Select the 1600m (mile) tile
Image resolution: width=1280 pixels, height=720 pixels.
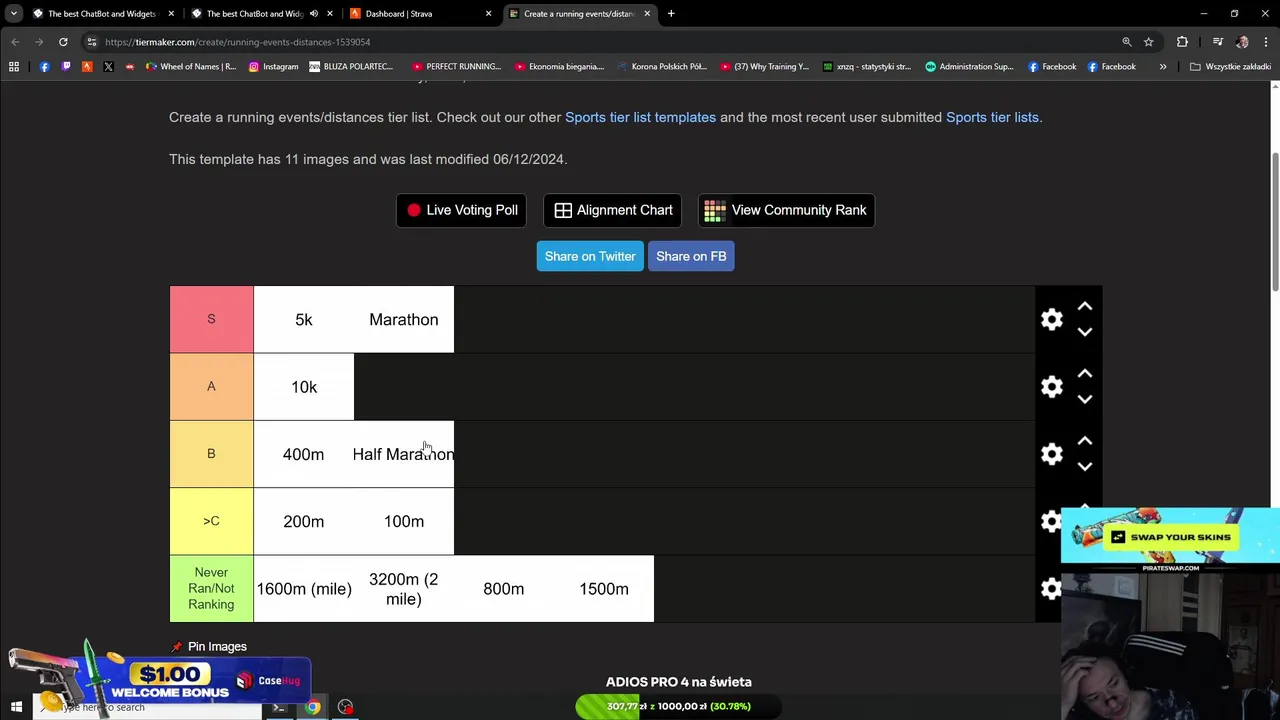(304, 588)
